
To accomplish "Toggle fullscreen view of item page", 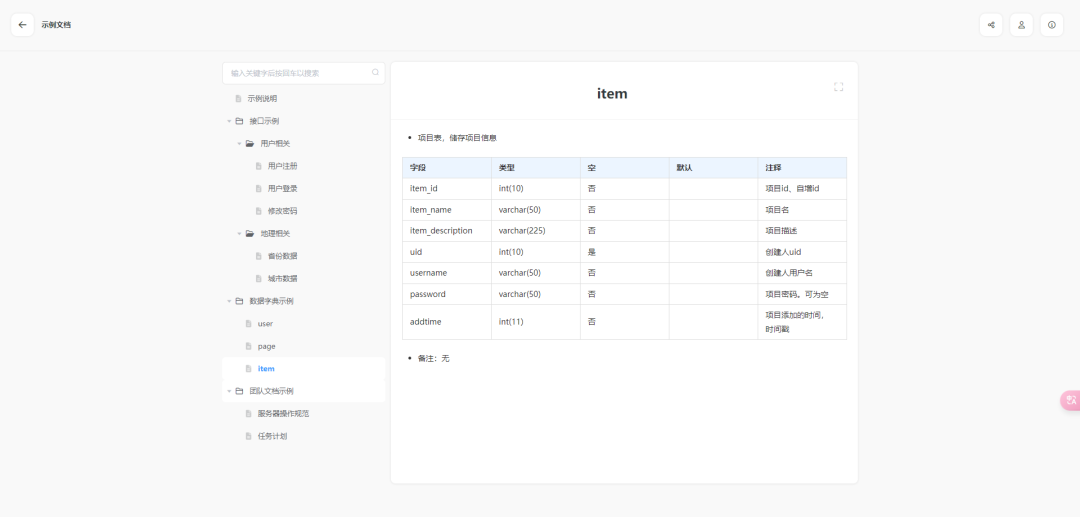I will point(838,87).
